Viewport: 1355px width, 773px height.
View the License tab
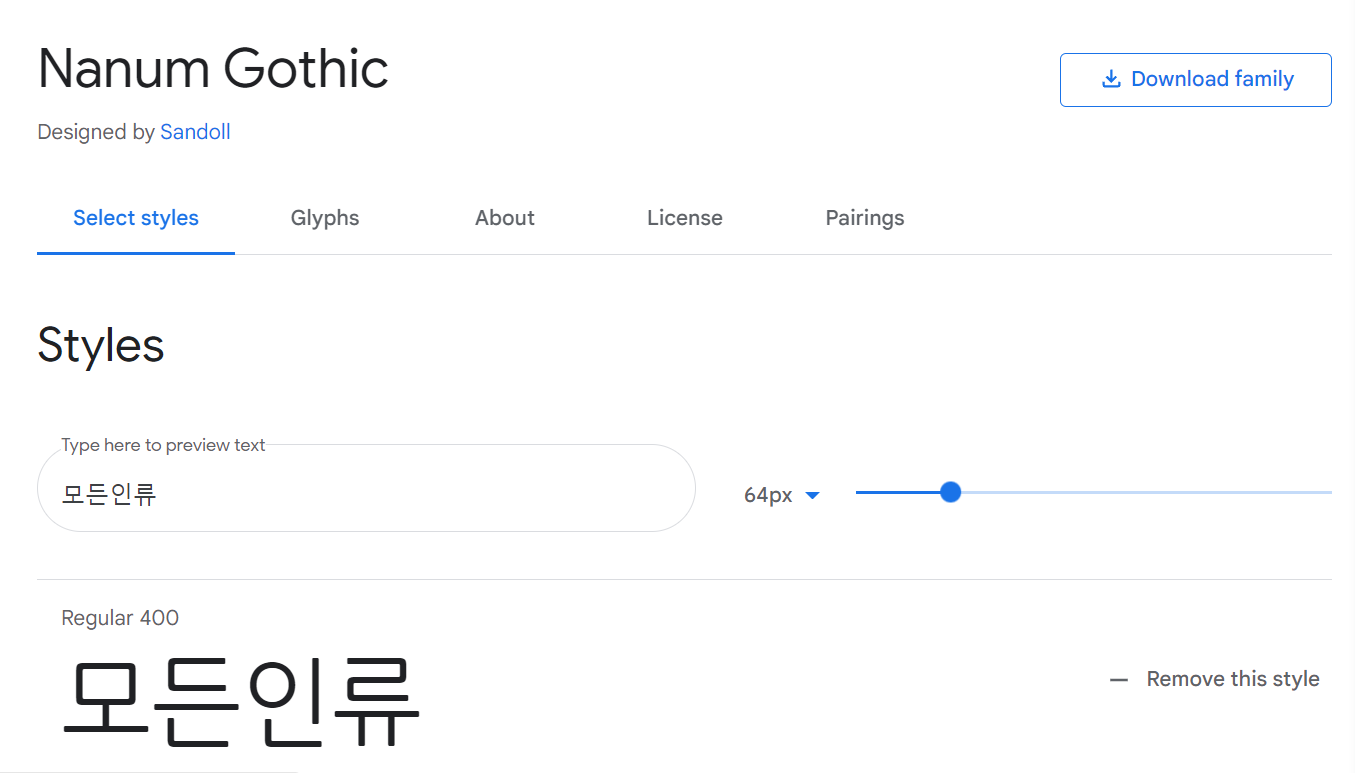click(x=685, y=218)
